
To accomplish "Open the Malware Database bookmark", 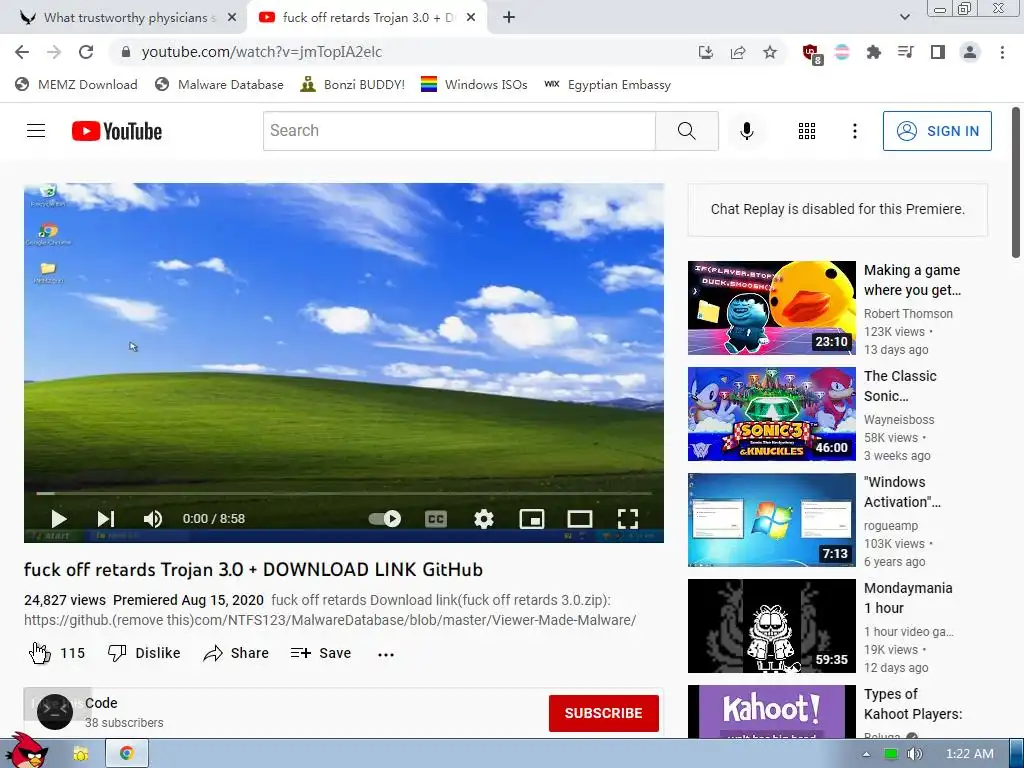I will (x=219, y=84).
